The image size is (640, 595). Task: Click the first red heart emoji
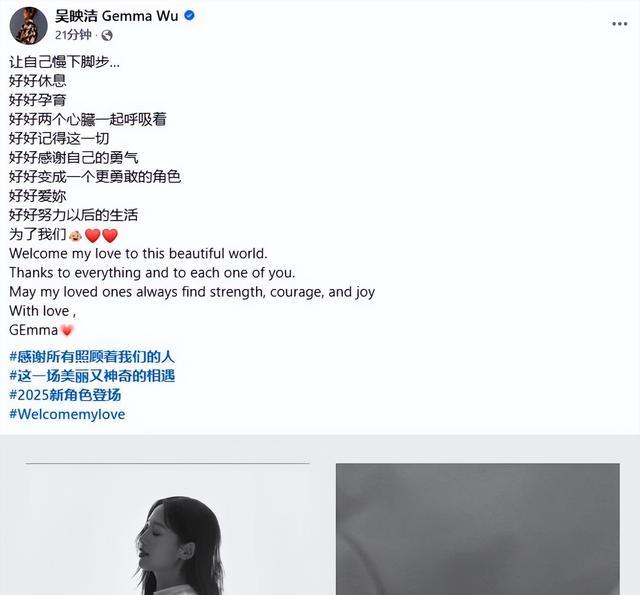[x=93, y=235]
